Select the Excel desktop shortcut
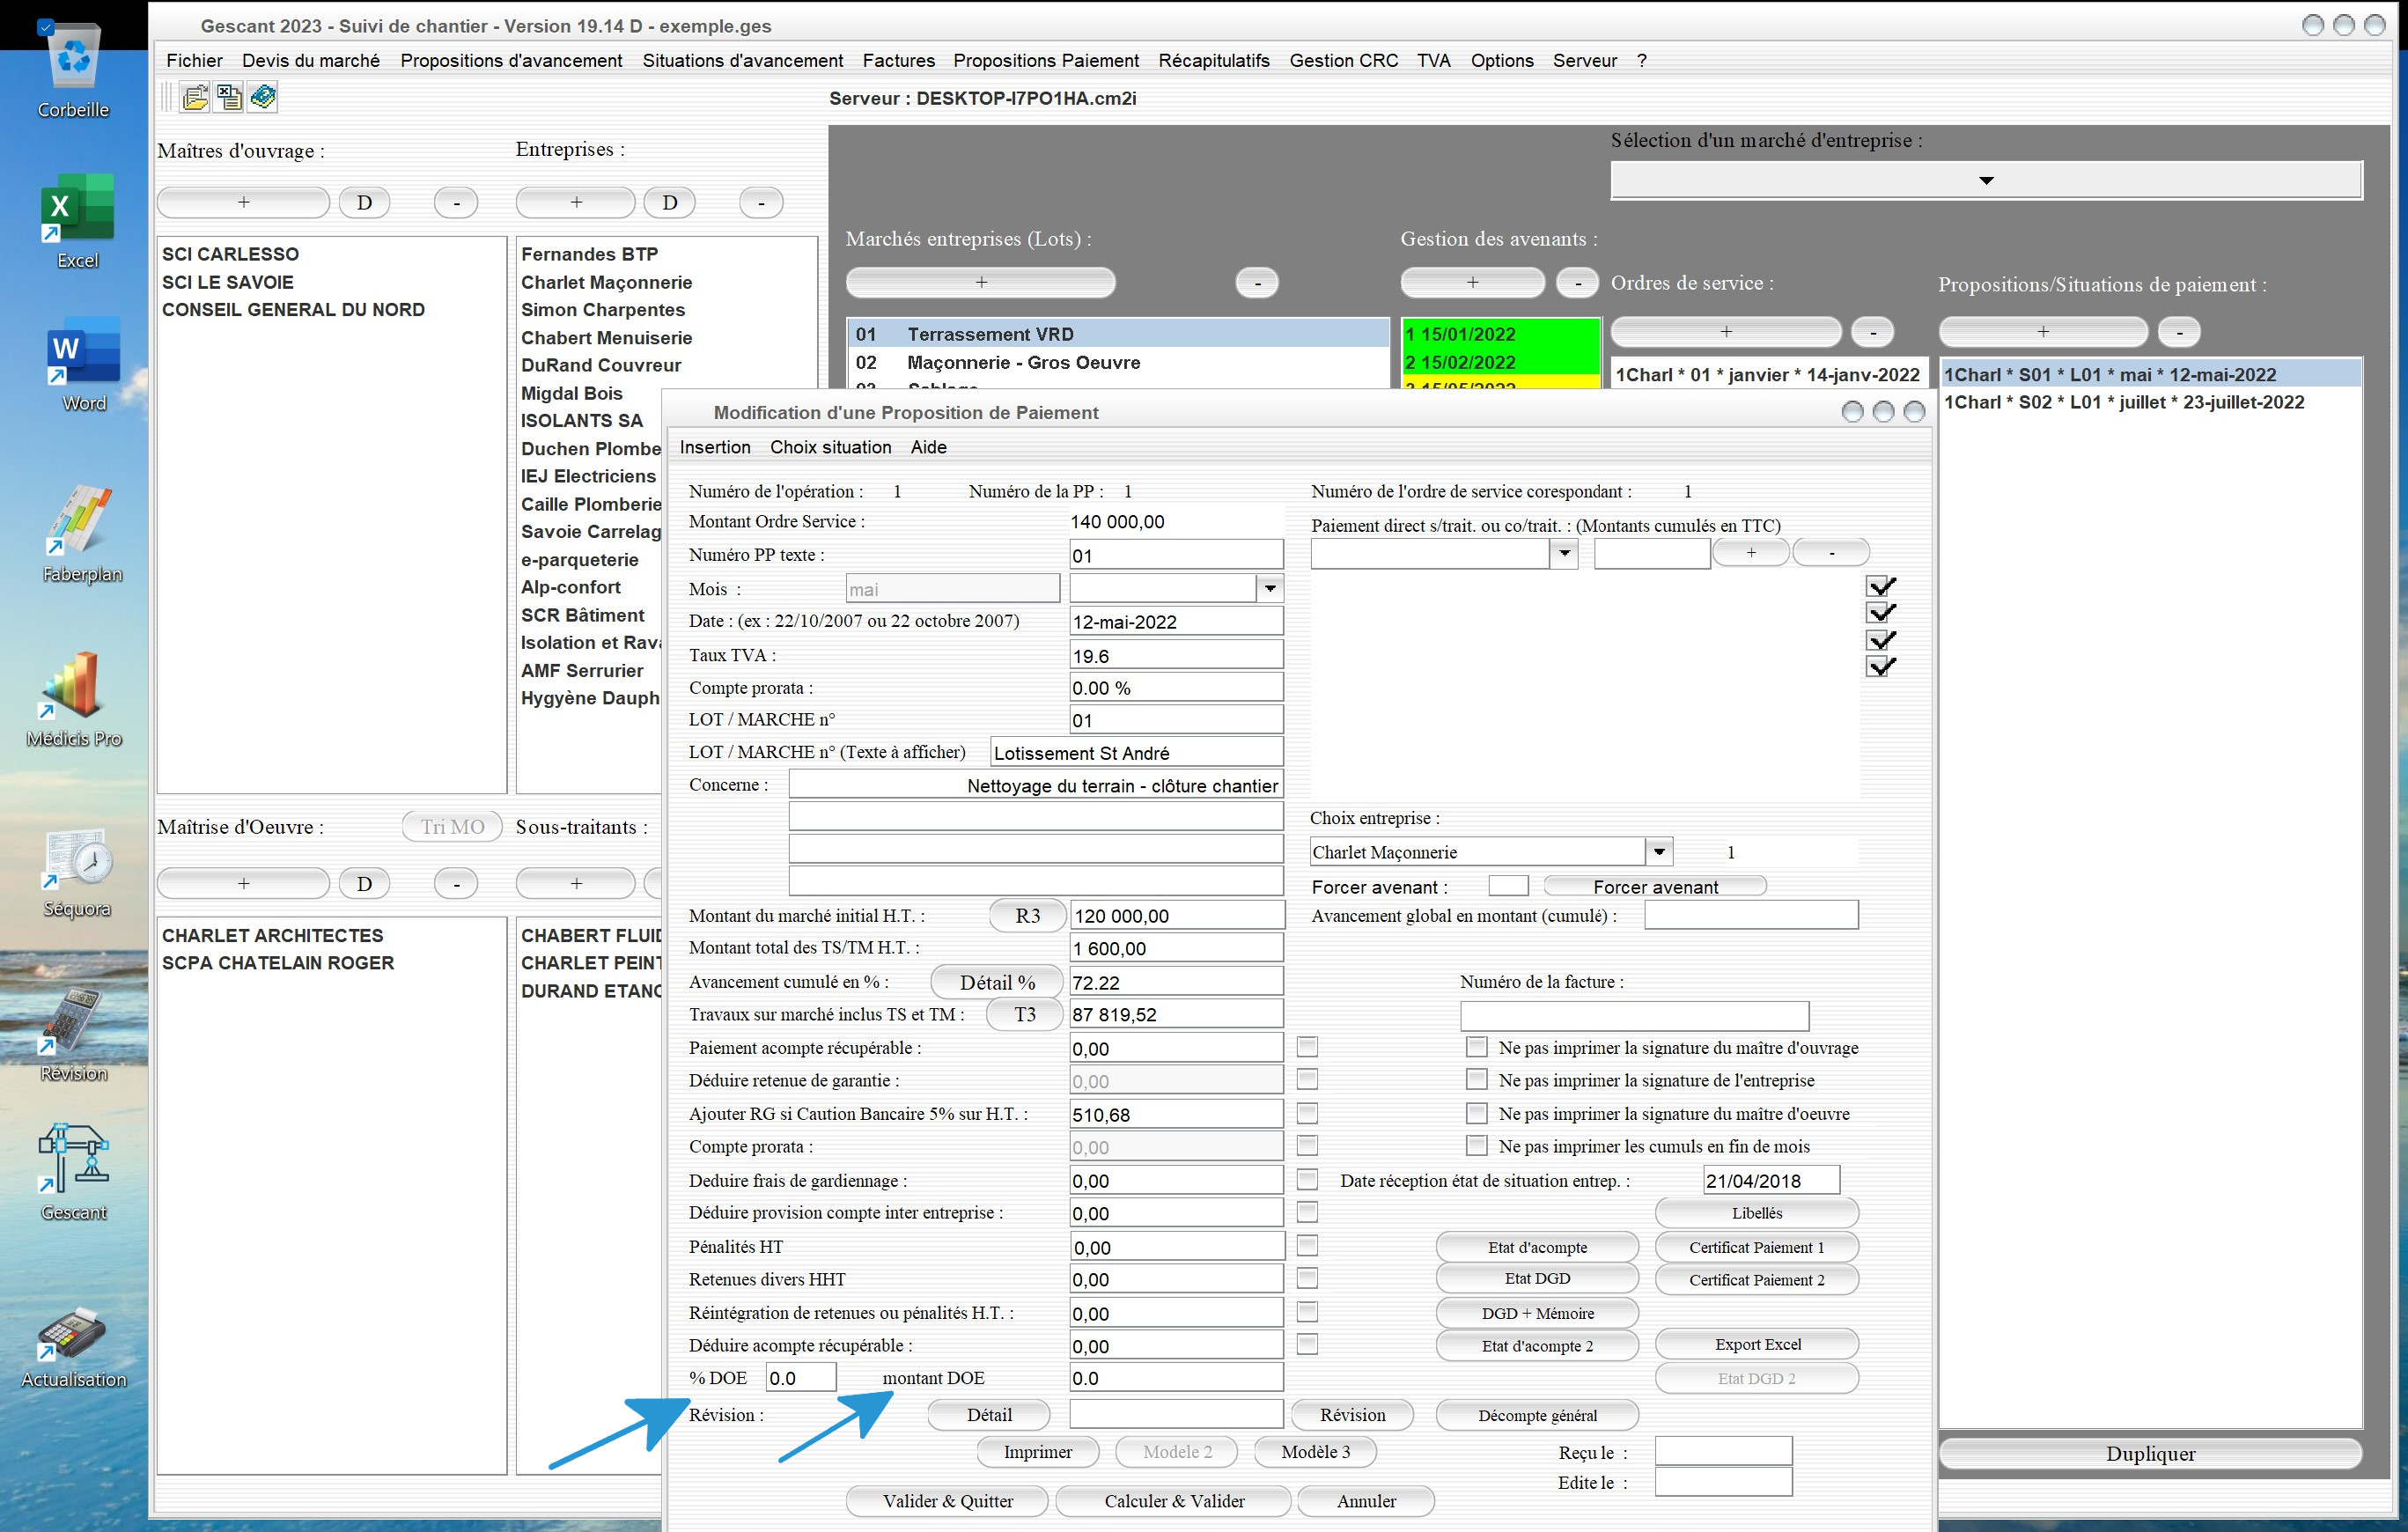2408x1532 pixels. point(77,221)
